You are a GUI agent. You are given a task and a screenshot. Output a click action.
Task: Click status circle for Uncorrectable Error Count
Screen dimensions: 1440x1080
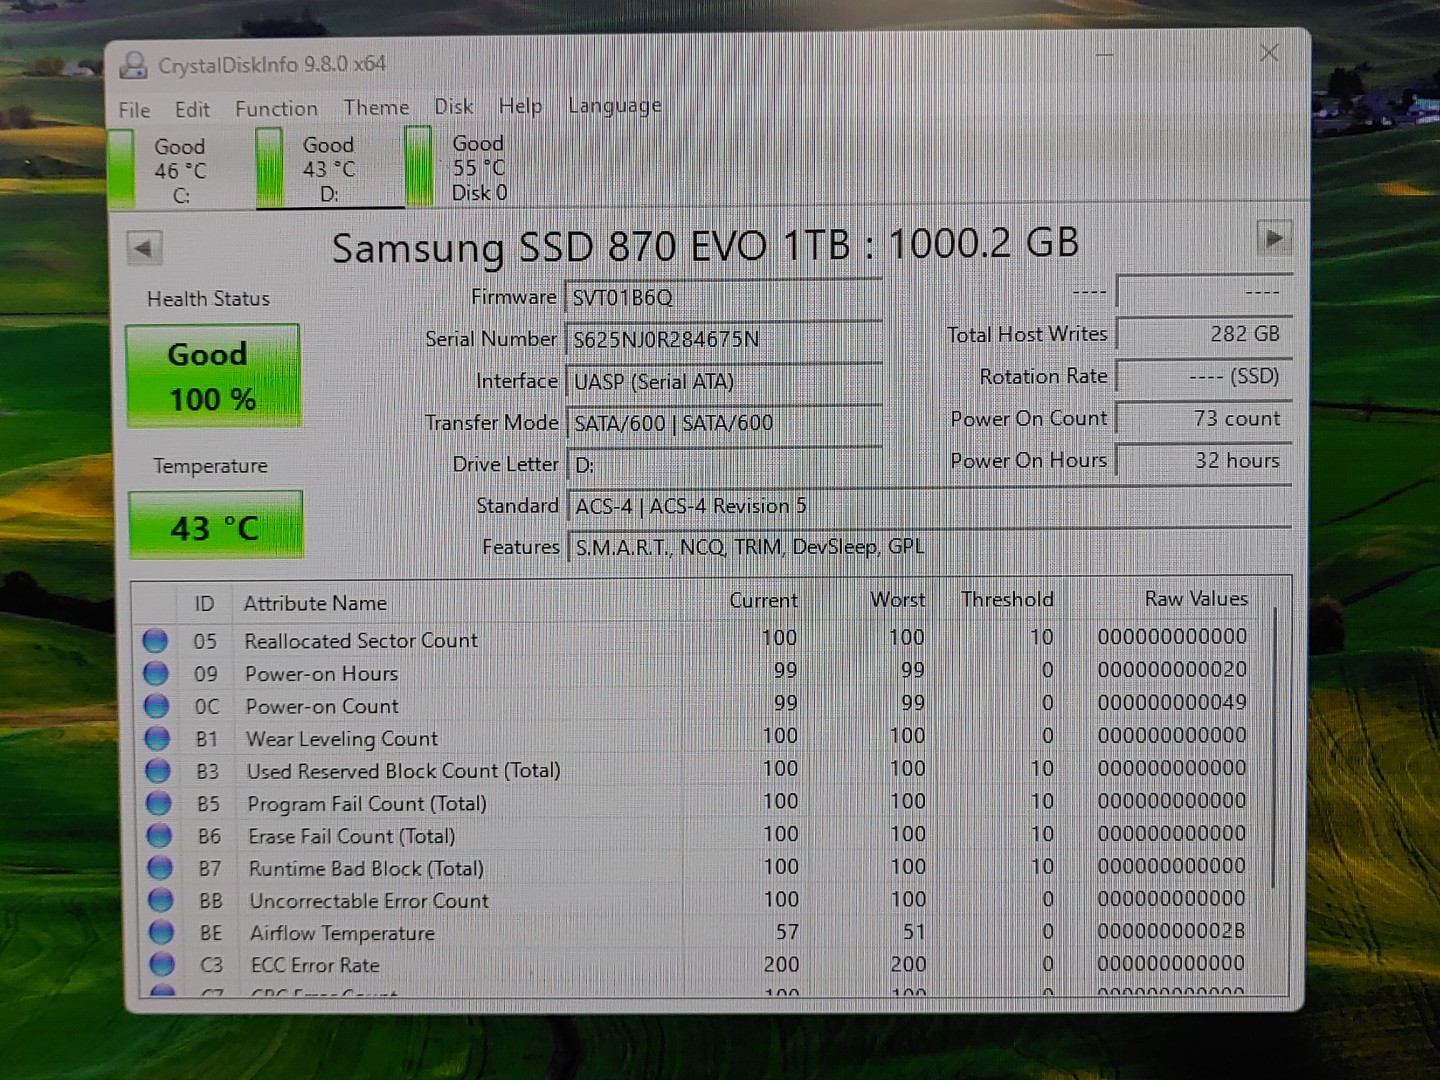click(160, 900)
